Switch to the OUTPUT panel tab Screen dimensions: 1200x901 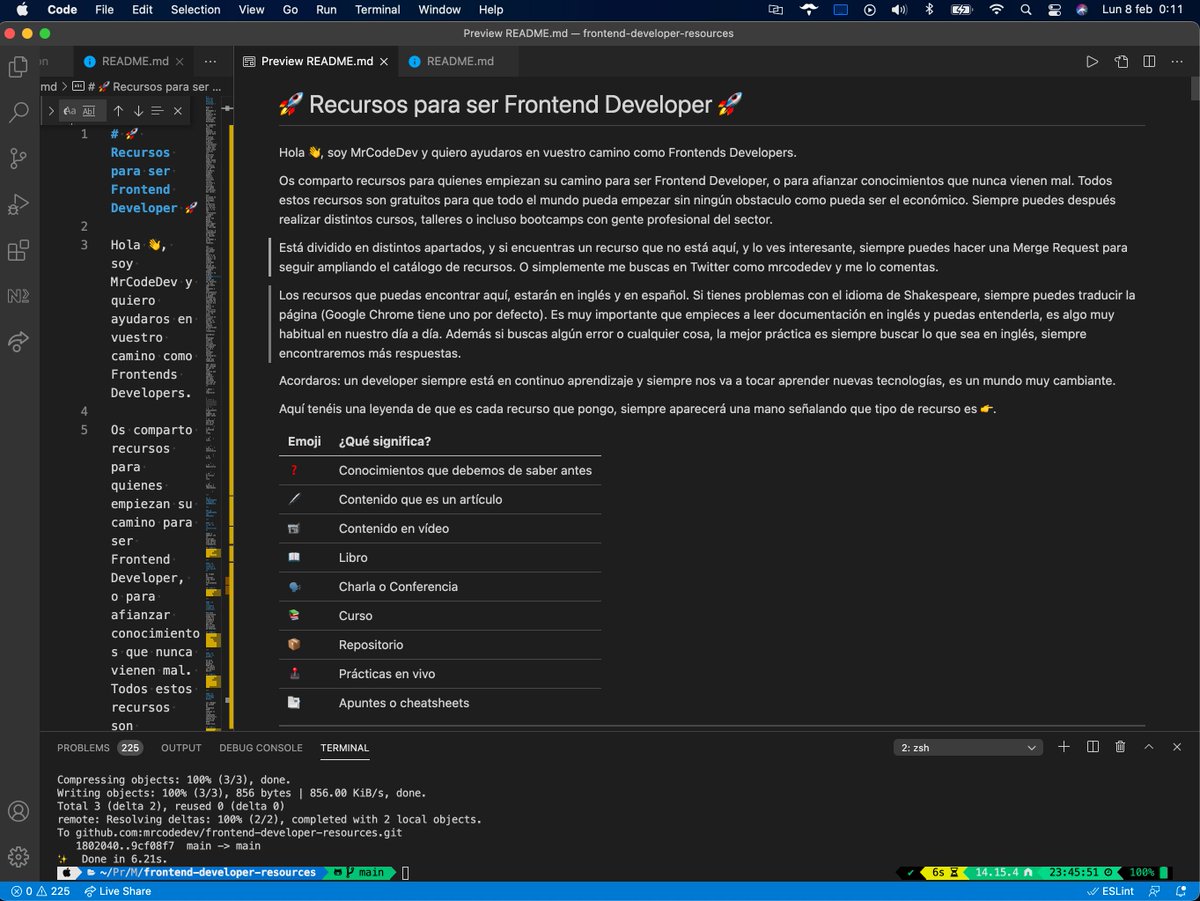pyautogui.click(x=181, y=748)
